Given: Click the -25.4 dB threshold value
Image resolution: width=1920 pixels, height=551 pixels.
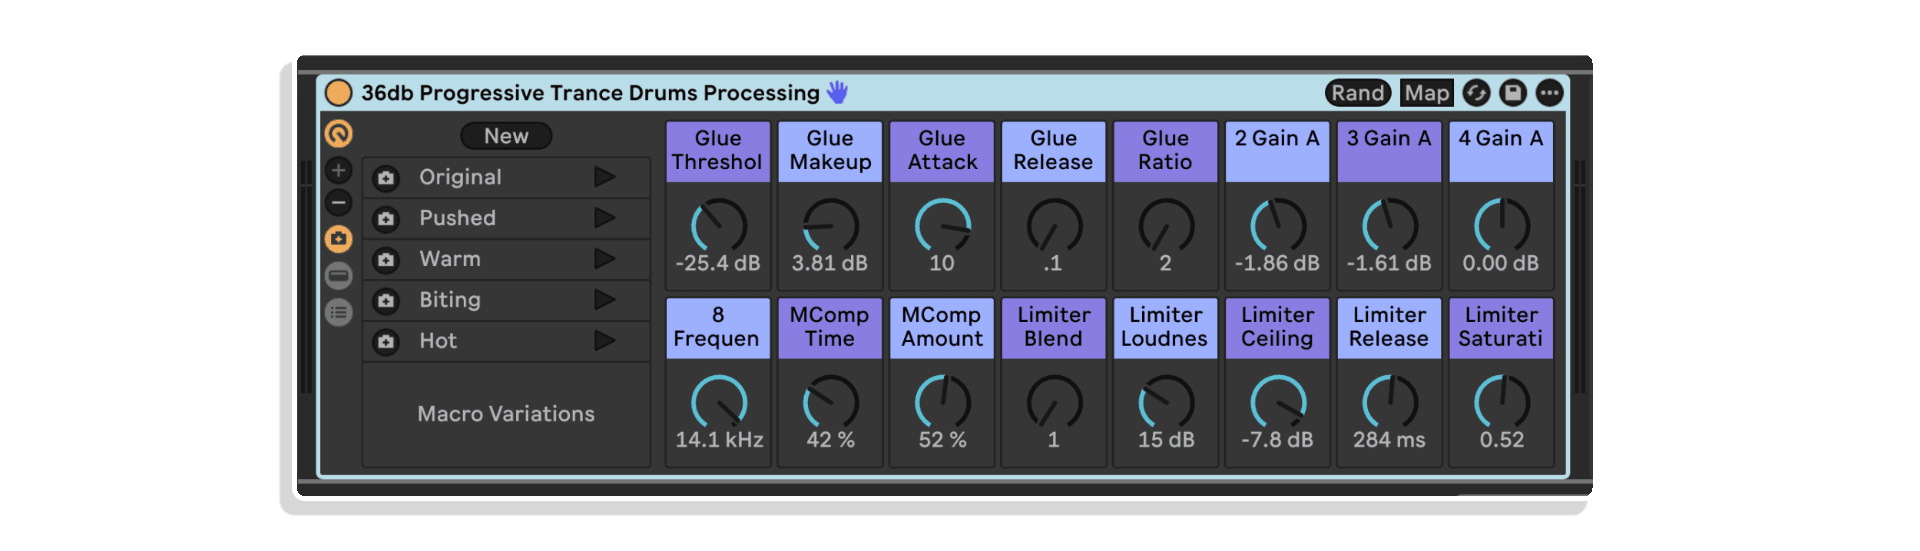Looking at the screenshot, I should 718,263.
